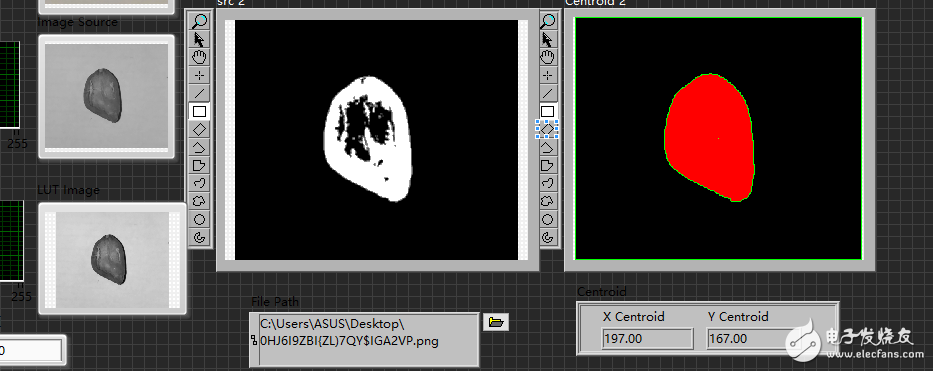
Task: Choose the pointer Selection tool beside Centroid 2
Action: [x=547, y=39]
